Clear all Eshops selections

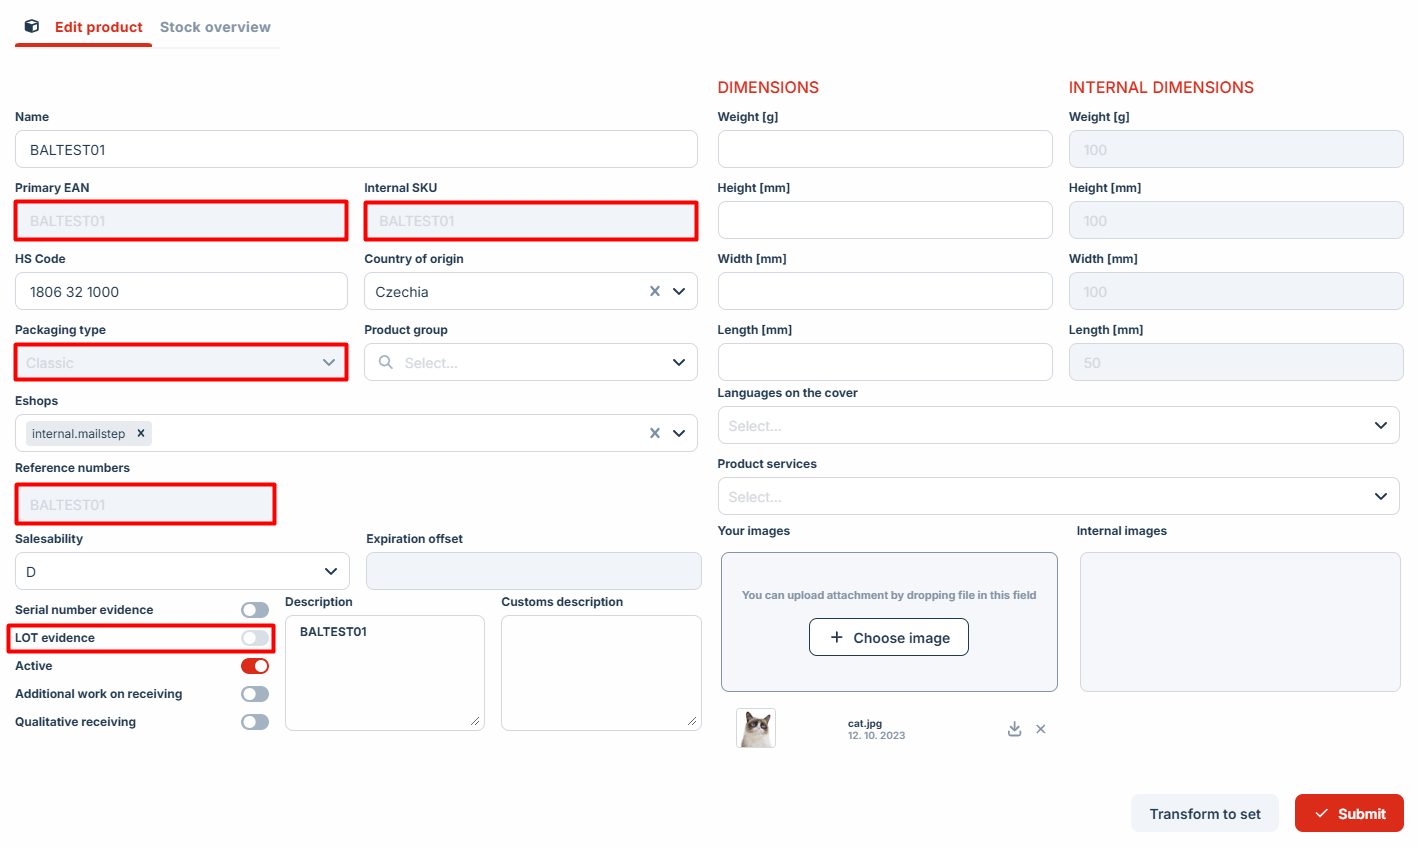point(655,433)
